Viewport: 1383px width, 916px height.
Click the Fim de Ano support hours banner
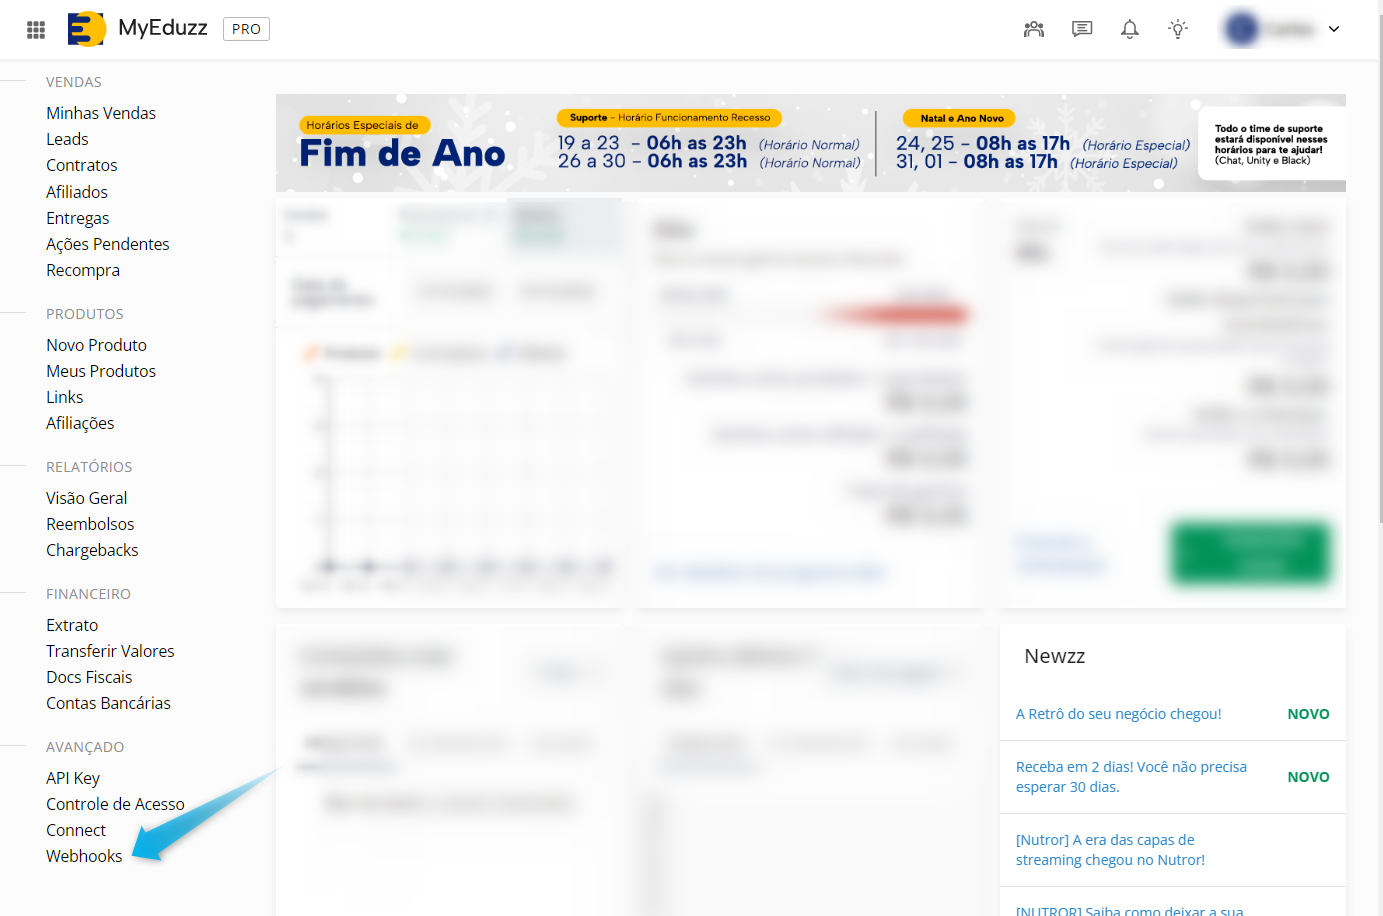pos(810,143)
